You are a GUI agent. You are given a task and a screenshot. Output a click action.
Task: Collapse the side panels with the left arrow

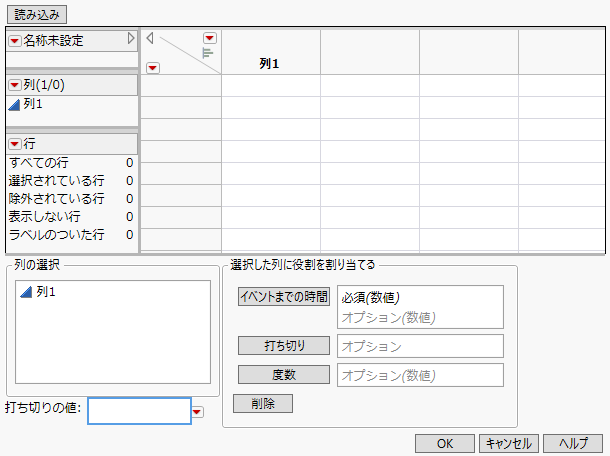click(x=150, y=38)
